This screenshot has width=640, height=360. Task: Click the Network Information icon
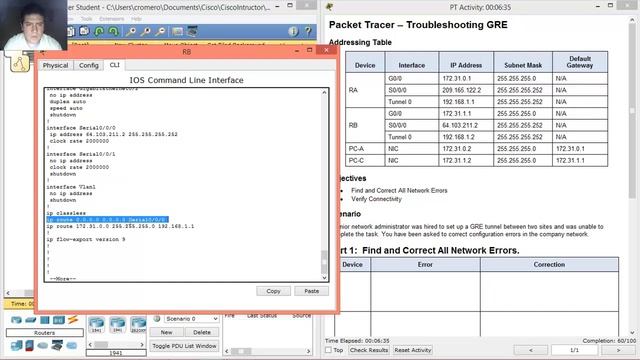(x=293, y=31)
